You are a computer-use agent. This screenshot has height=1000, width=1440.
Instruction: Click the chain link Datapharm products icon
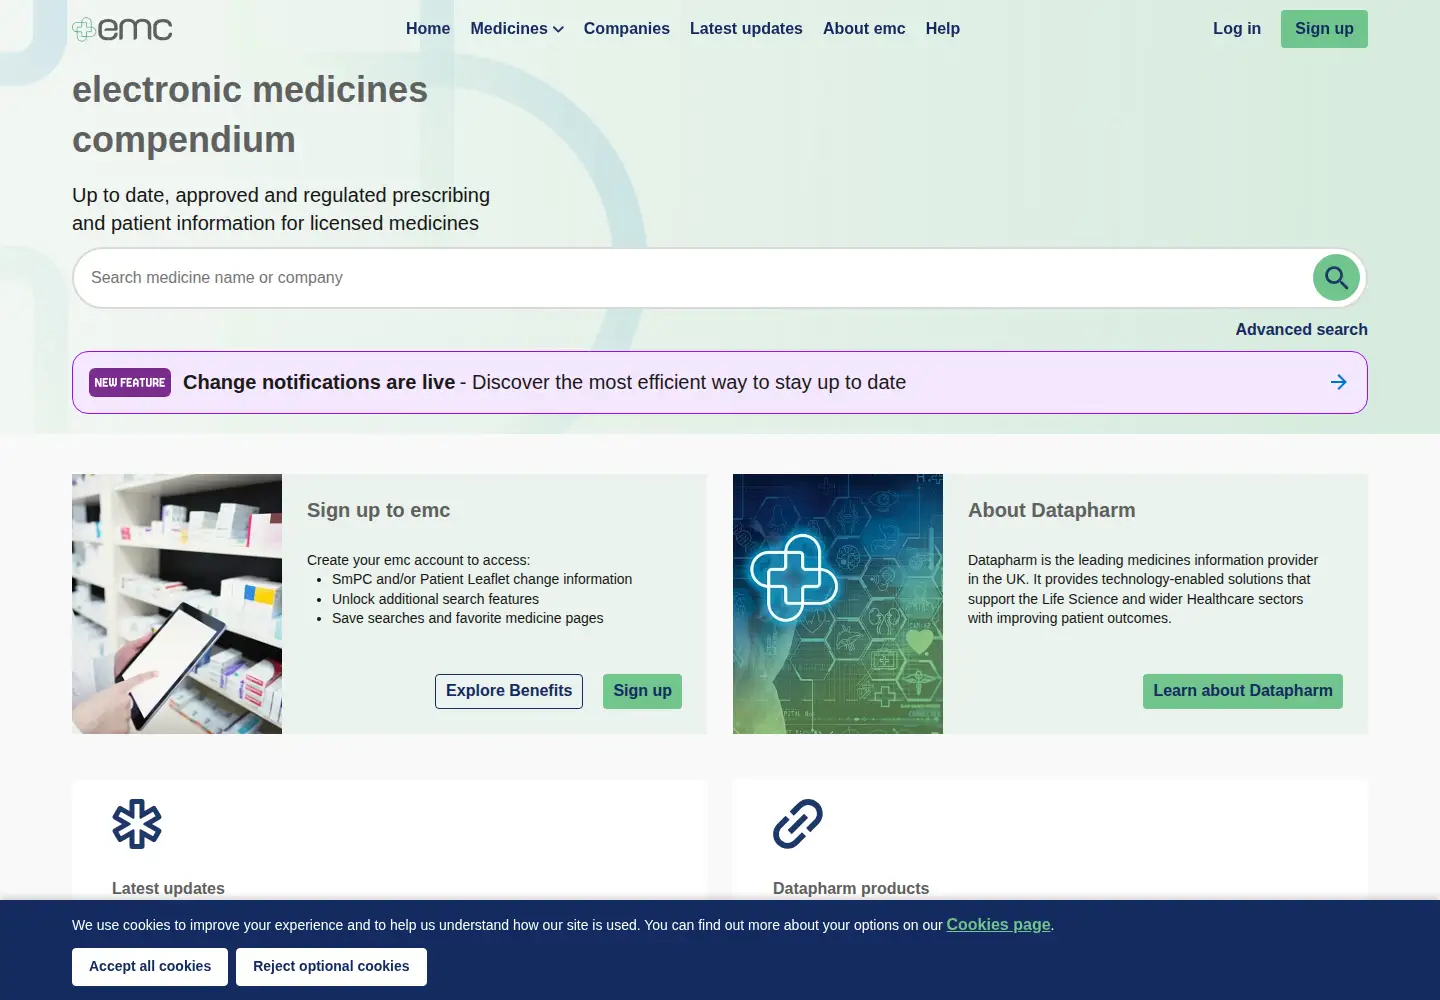[798, 824]
